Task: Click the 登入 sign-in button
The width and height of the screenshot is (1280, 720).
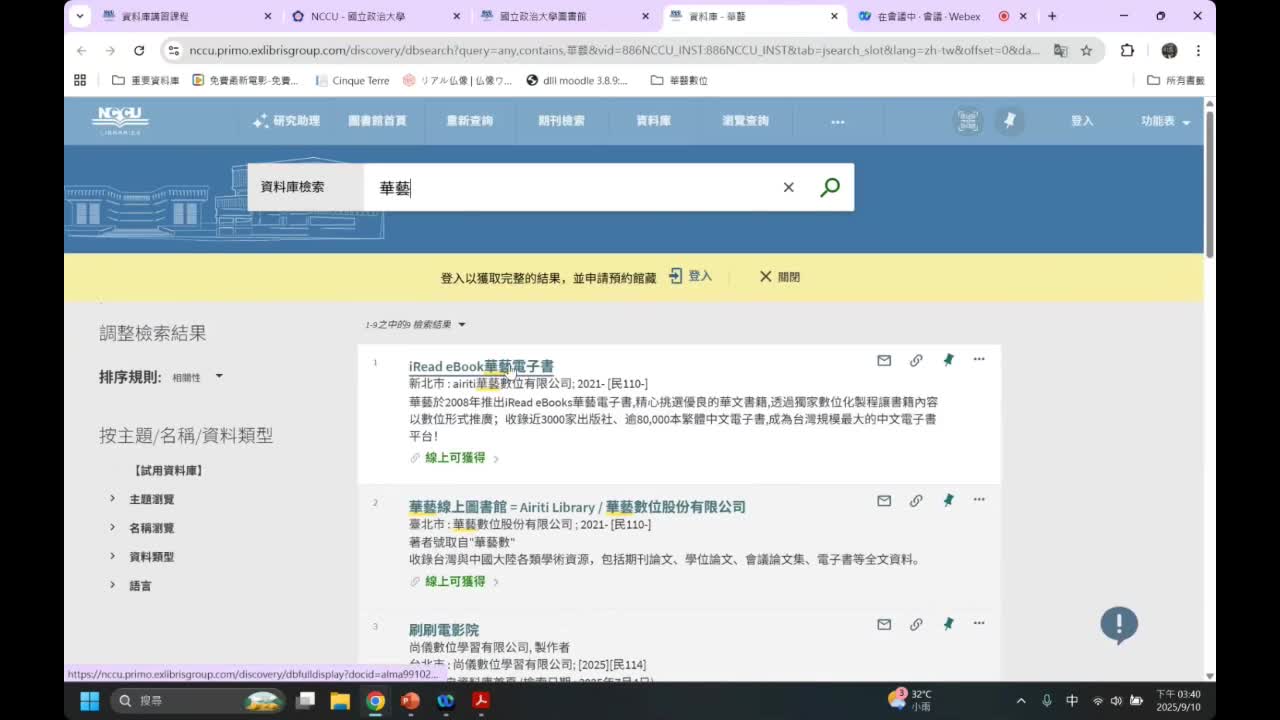Action: tap(1082, 120)
